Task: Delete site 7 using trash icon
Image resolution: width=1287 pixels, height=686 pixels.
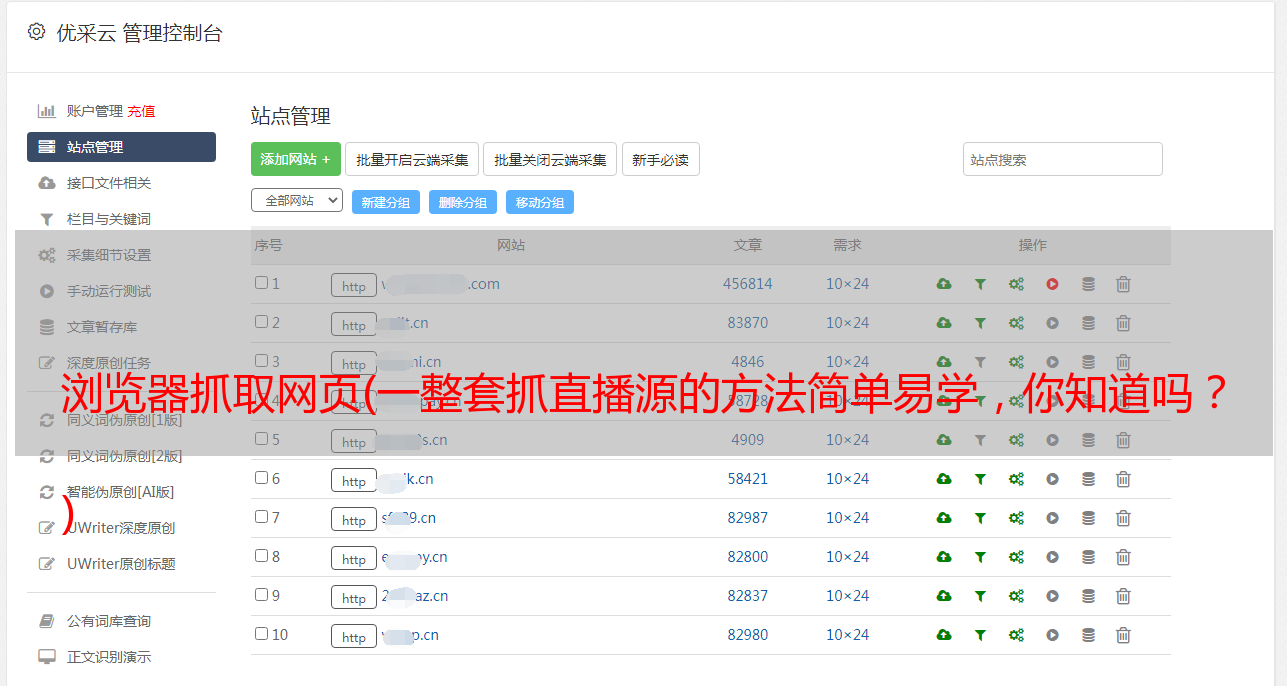Action: coord(1123,518)
